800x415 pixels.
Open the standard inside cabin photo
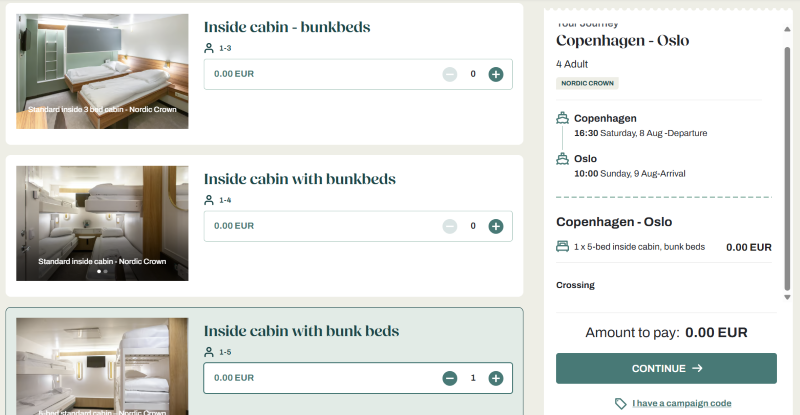click(102, 222)
